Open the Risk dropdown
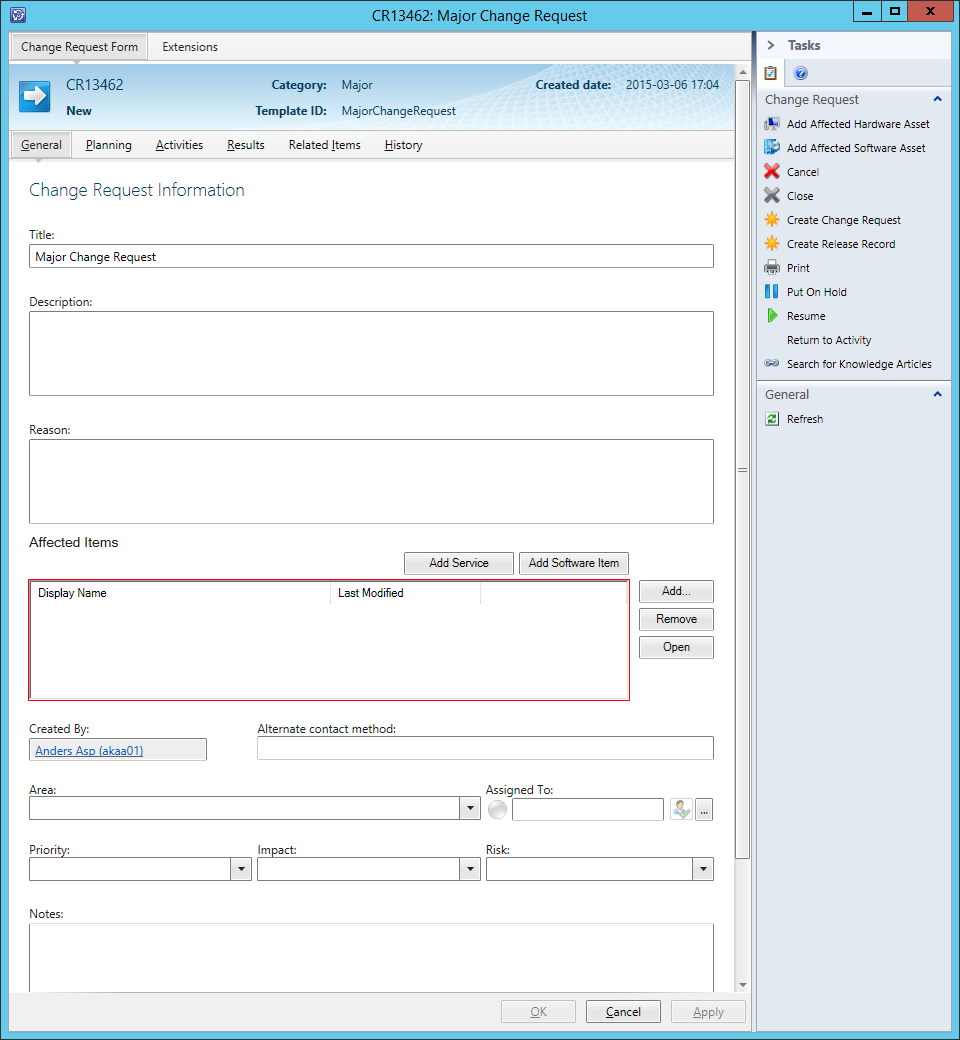The width and height of the screenshot is (960, 1040). click(x=703, y=869)
